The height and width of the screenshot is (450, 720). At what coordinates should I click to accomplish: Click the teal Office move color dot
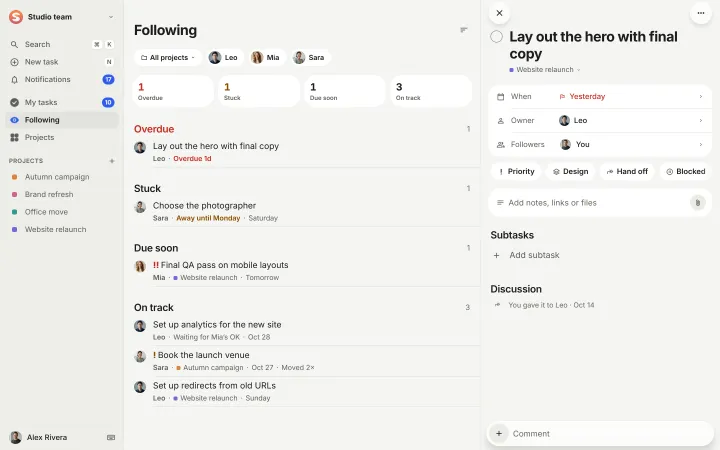[14, 212]
